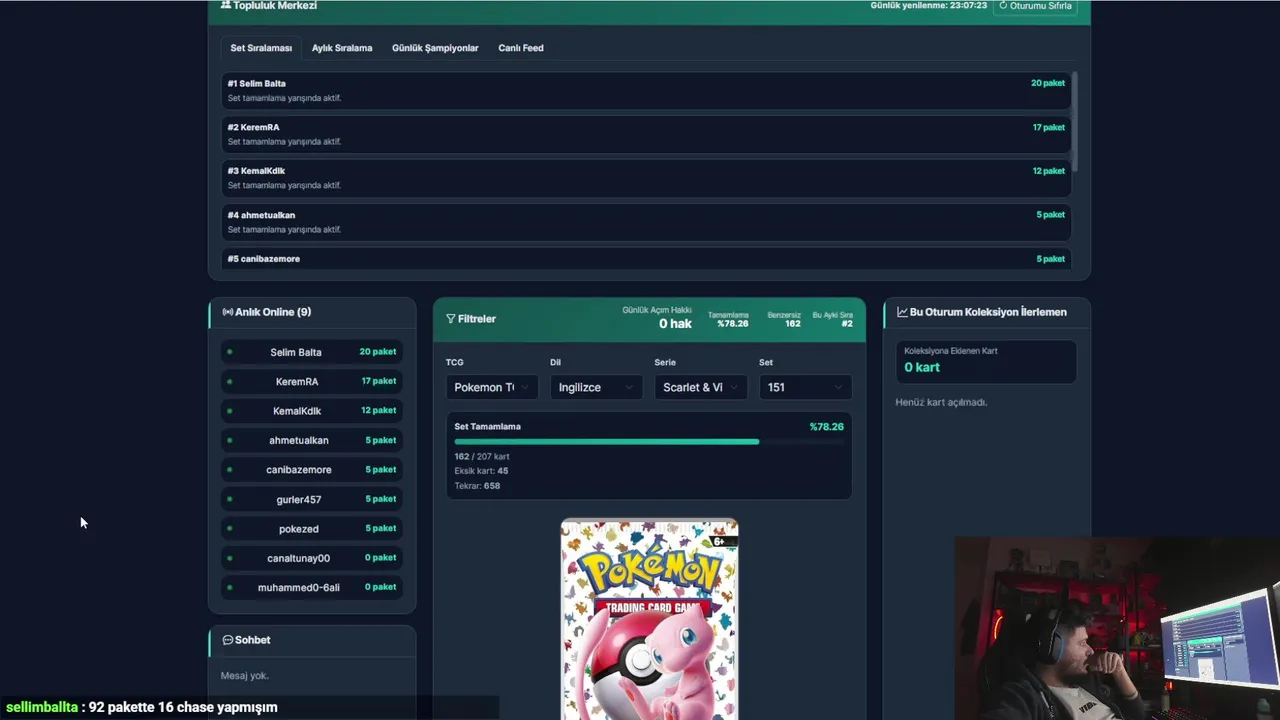The width and height of the screenshot is (1280, 720).
Task: Select online user pokezed
Action: pyautogui.click(x=312, y=528)
